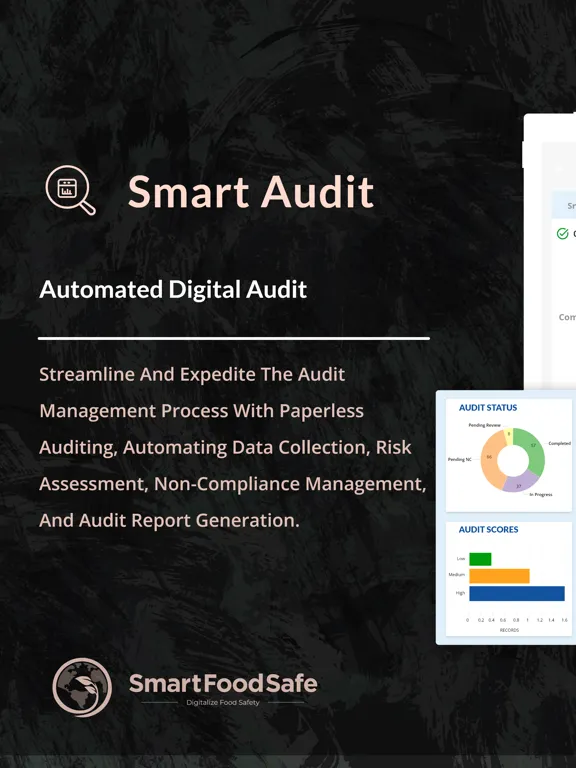Screen dimensions: 576x768
Task: Click the 'AUDIT STATUS' chart heading
Action: pos(488,408)
